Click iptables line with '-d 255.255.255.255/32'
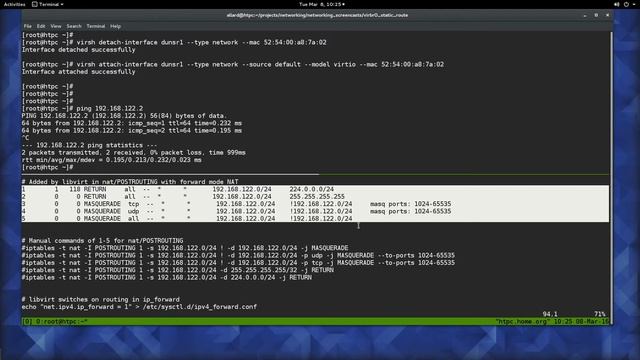This screenshot has height=360, width=640. click(178, 270)
